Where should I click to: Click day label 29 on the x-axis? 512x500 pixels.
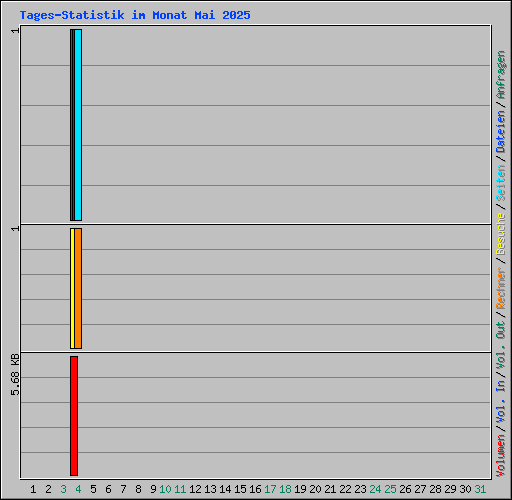[x=450, y=489]
